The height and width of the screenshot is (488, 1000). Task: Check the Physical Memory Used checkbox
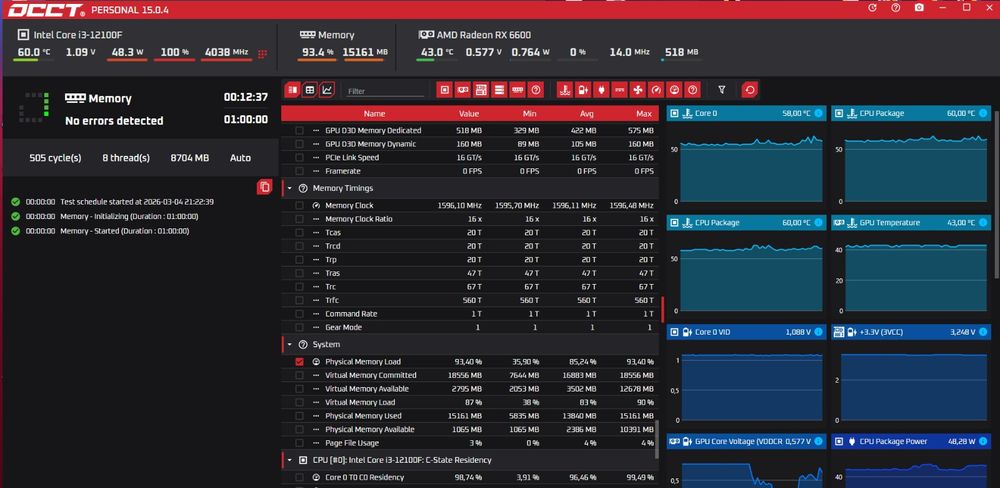coord(299,416)
